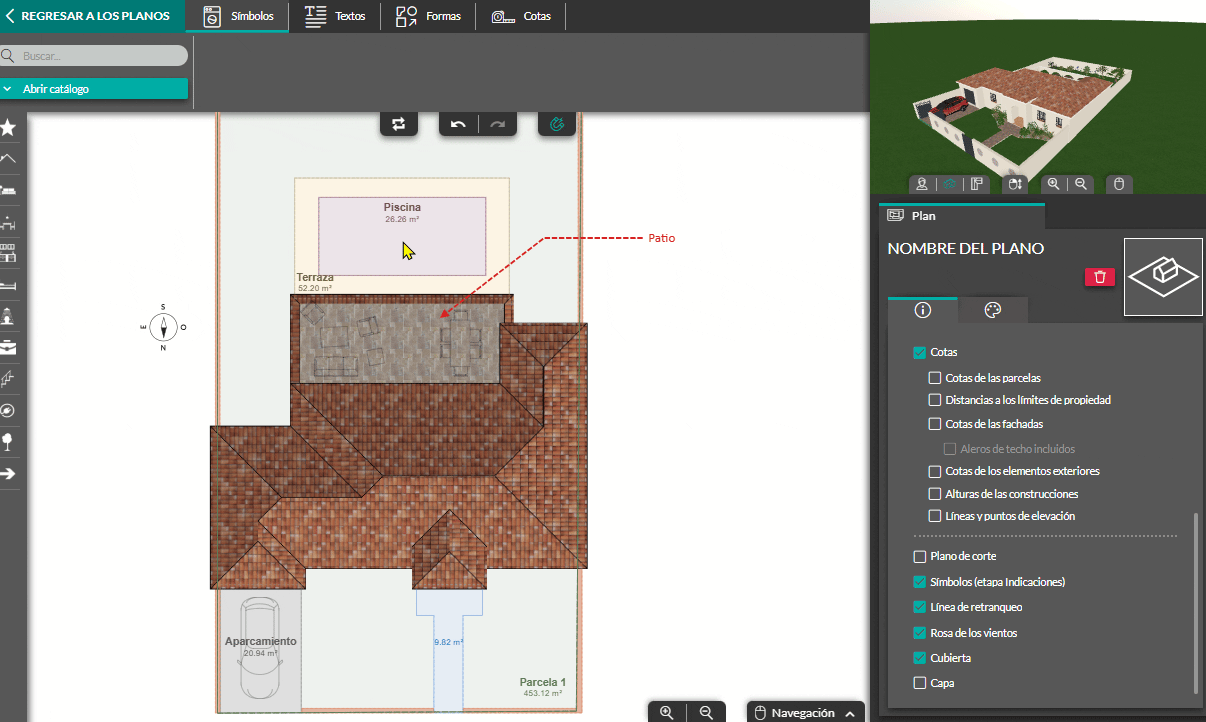Viewport: 1206px width, 722px height.
Task: Enable the Plano de corte option
Action: click(x=920, y=556)
